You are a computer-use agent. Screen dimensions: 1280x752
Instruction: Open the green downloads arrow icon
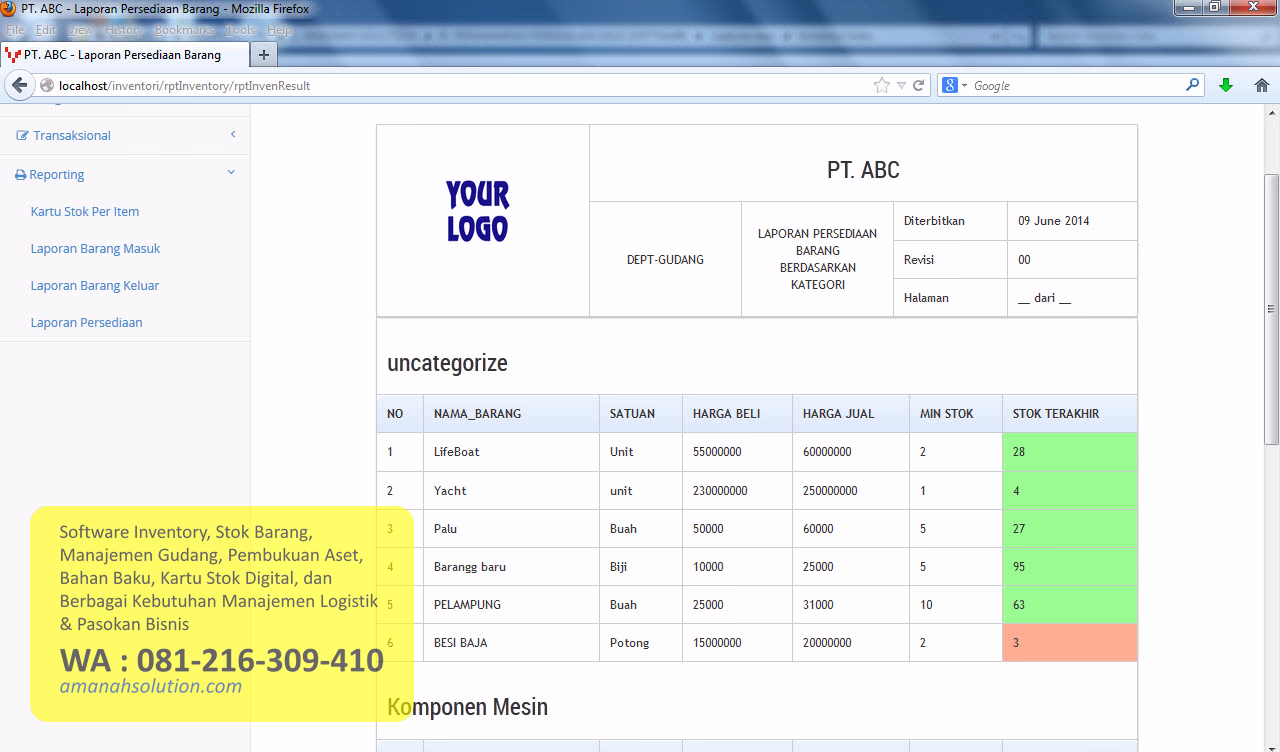1226,85
